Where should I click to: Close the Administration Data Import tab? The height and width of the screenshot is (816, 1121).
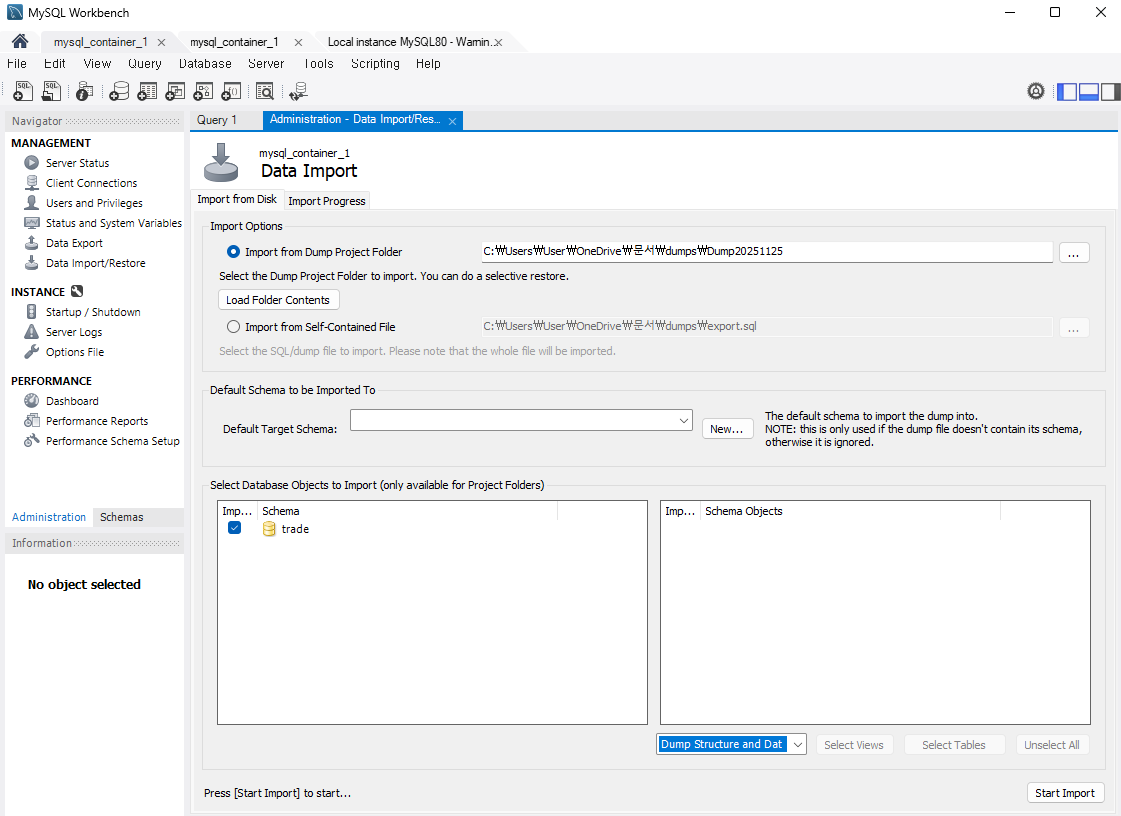tap(453, 122)
